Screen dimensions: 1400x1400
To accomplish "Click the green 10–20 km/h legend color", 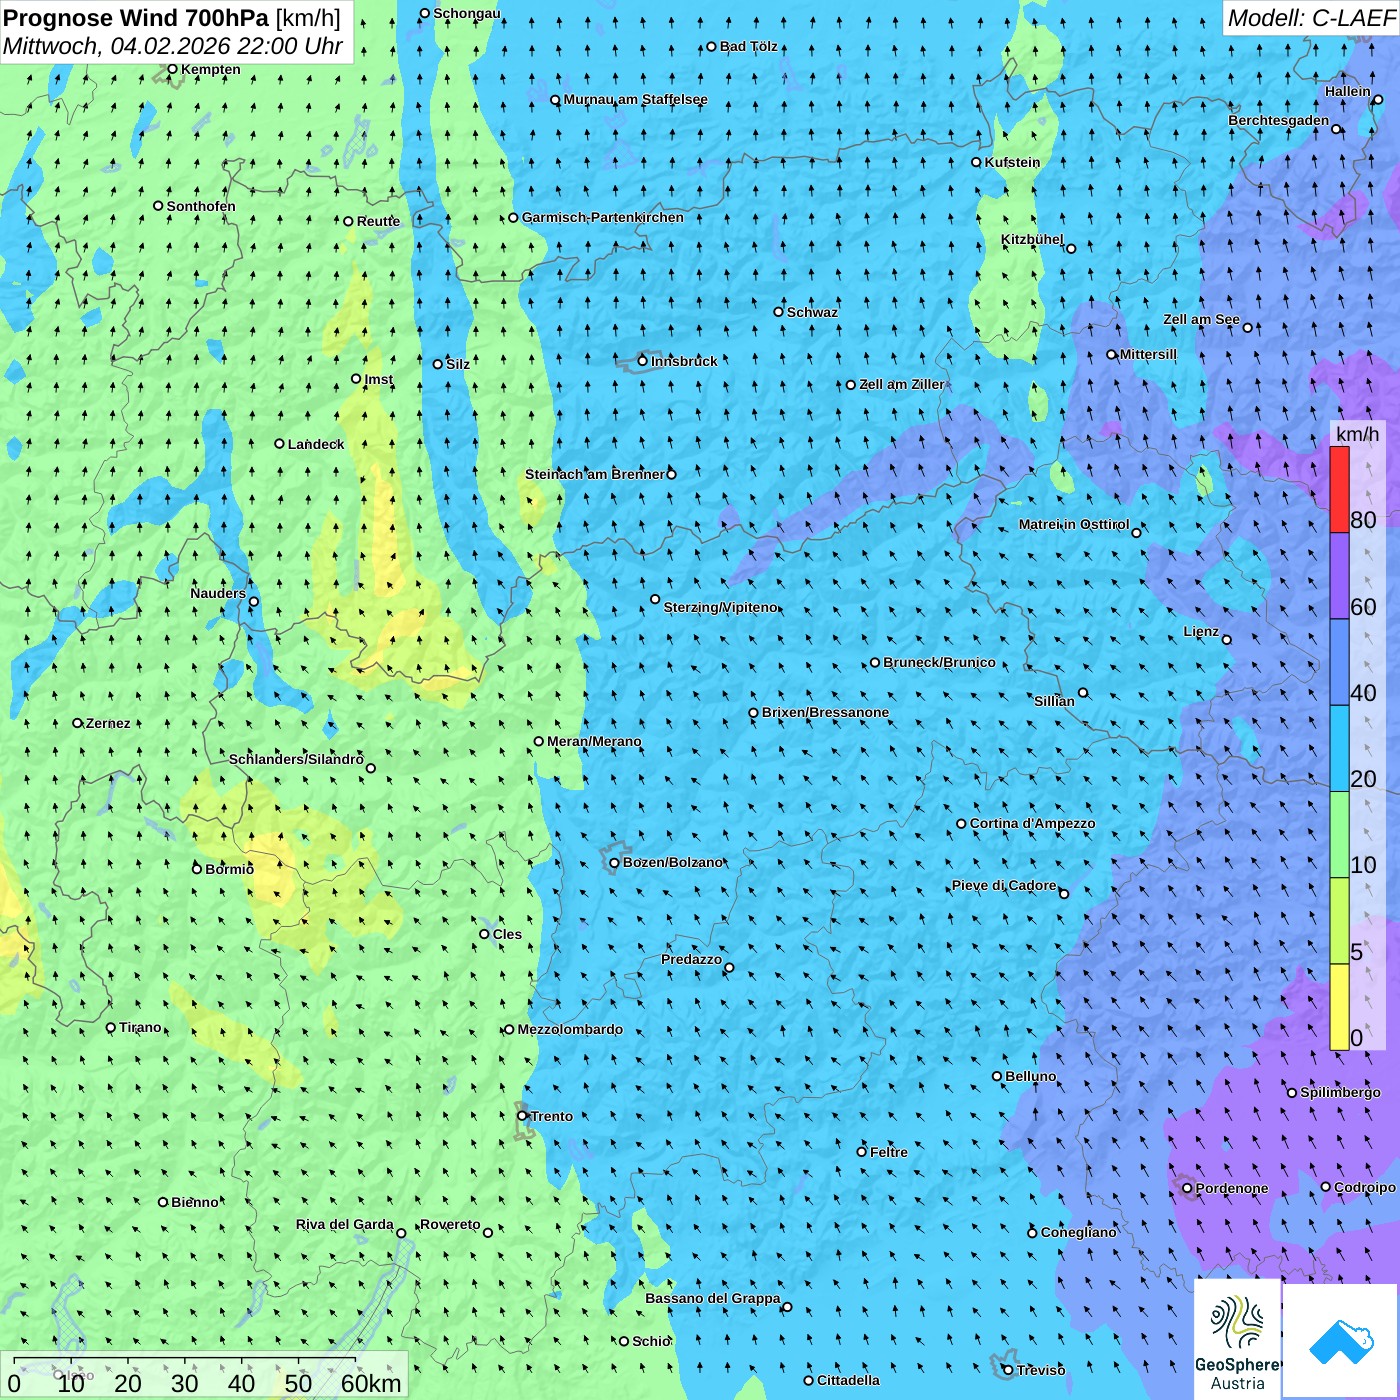I will point(1339,835).
